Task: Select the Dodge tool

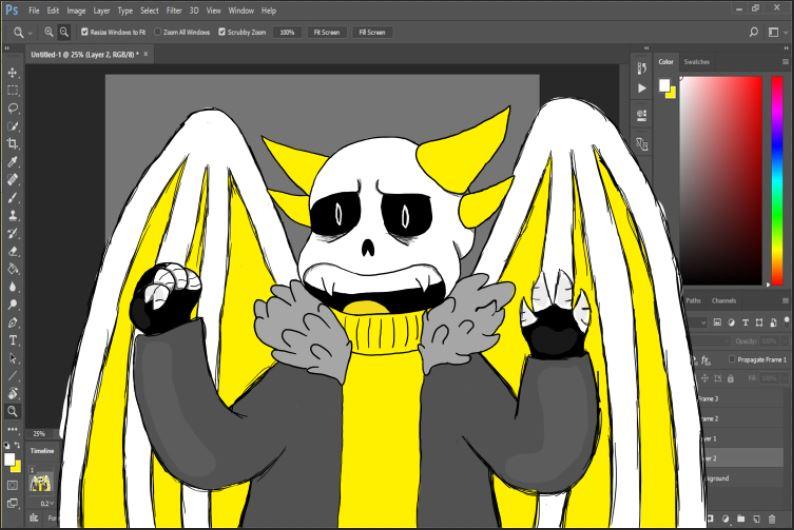Action: click(13, 304)
